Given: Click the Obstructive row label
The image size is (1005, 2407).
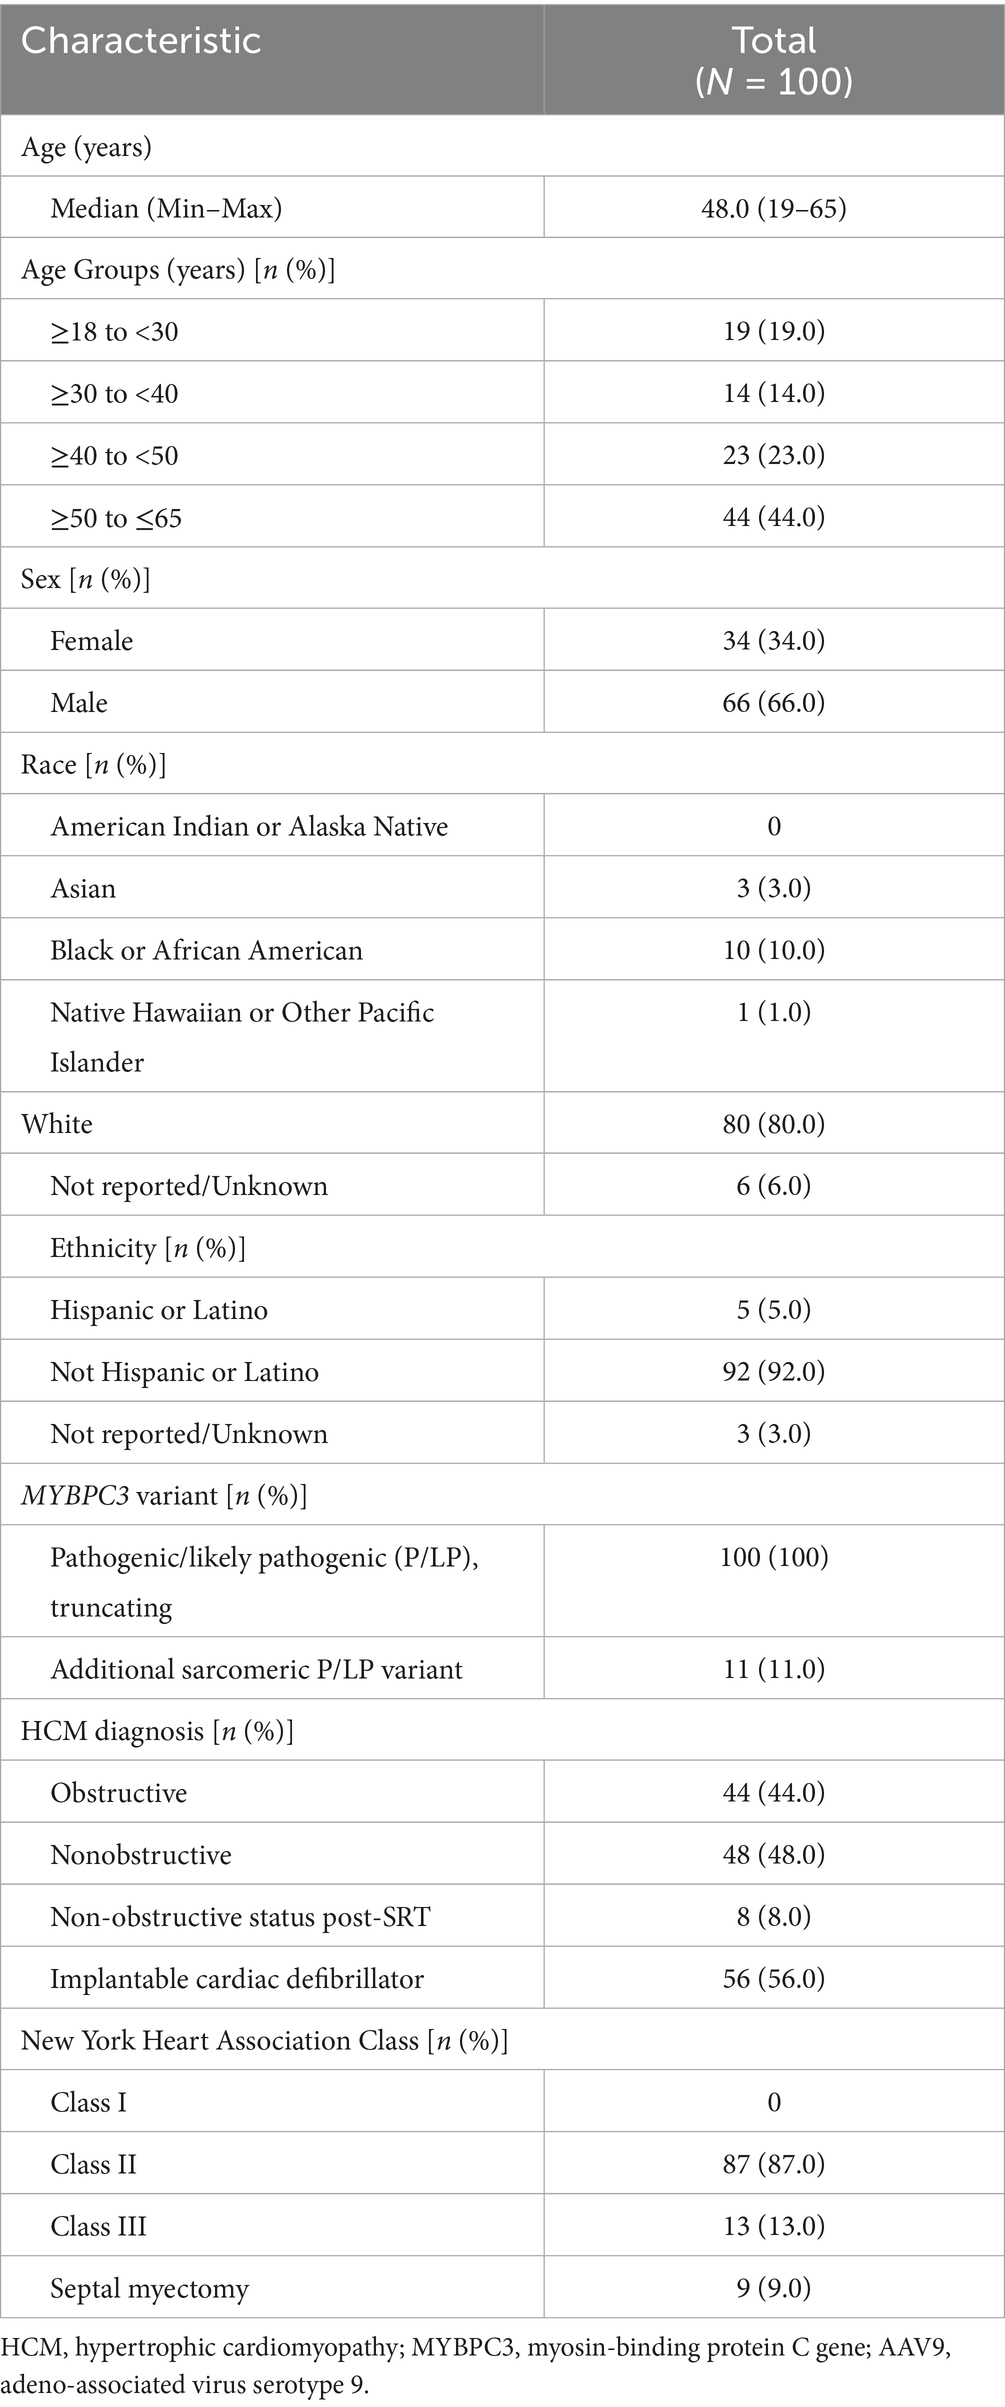Looking at the screenshot, I should pos(118,1793).
